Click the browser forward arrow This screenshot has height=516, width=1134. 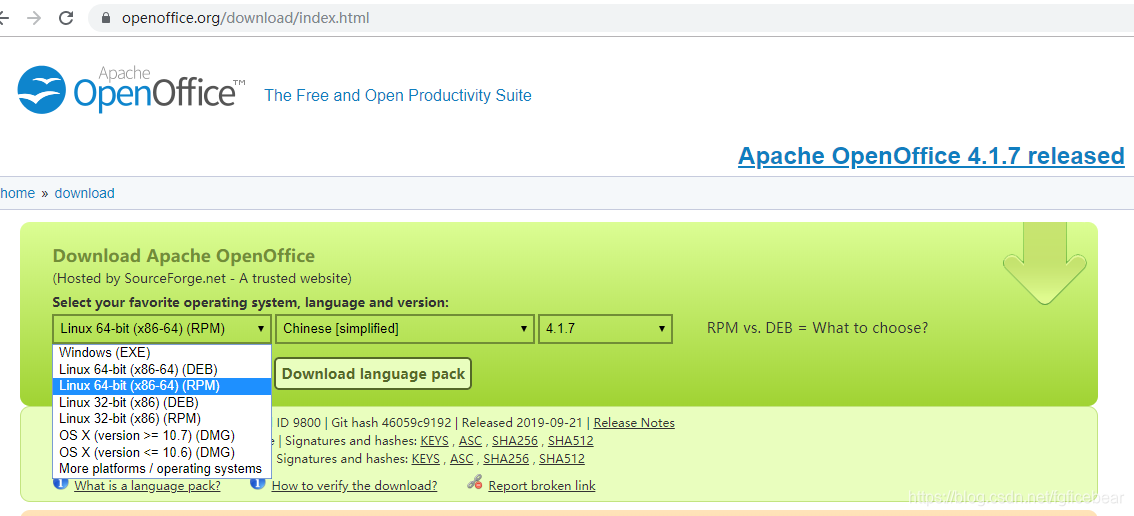tap(33, 18)
